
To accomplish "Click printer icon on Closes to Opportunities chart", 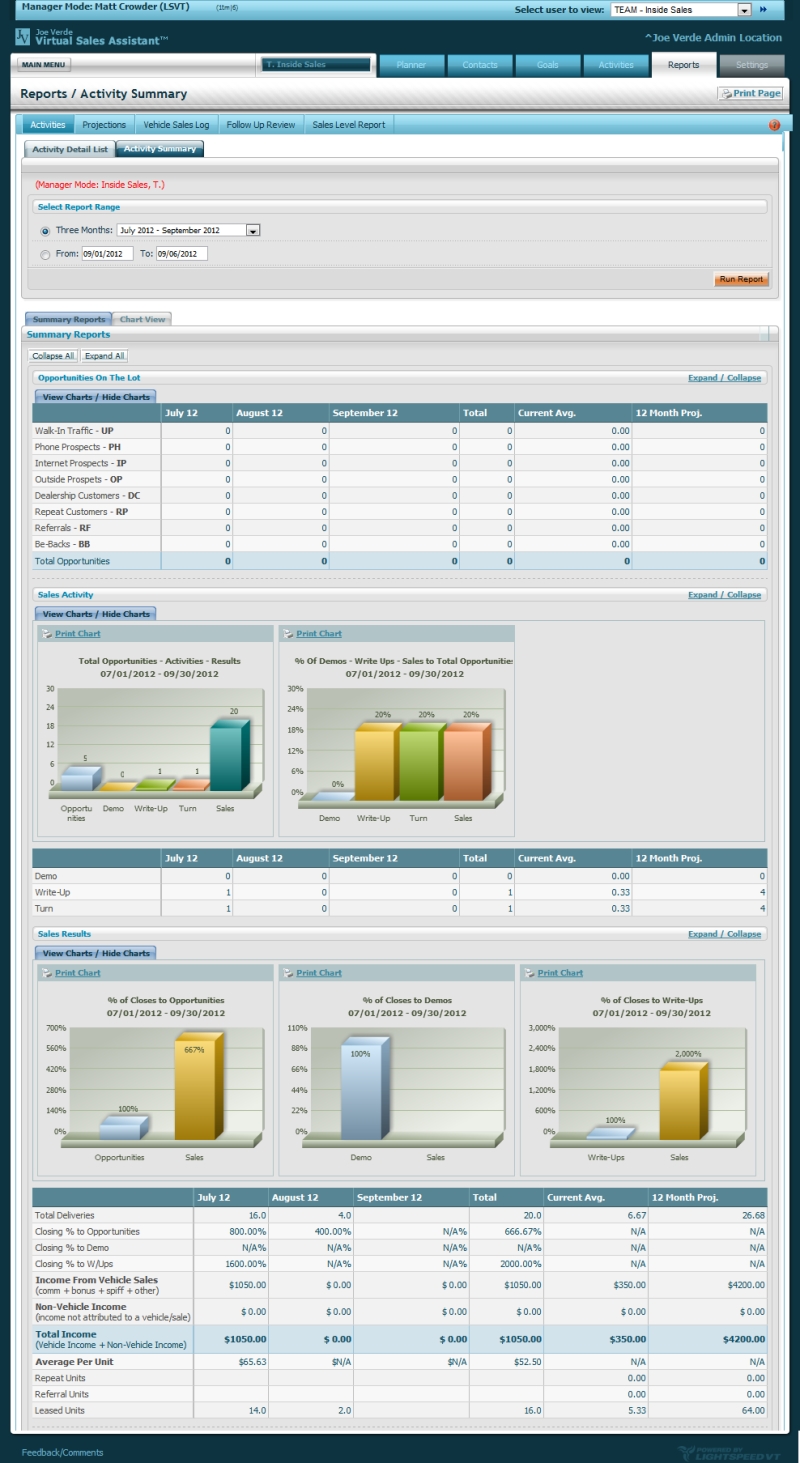I will tap(46, 973).
